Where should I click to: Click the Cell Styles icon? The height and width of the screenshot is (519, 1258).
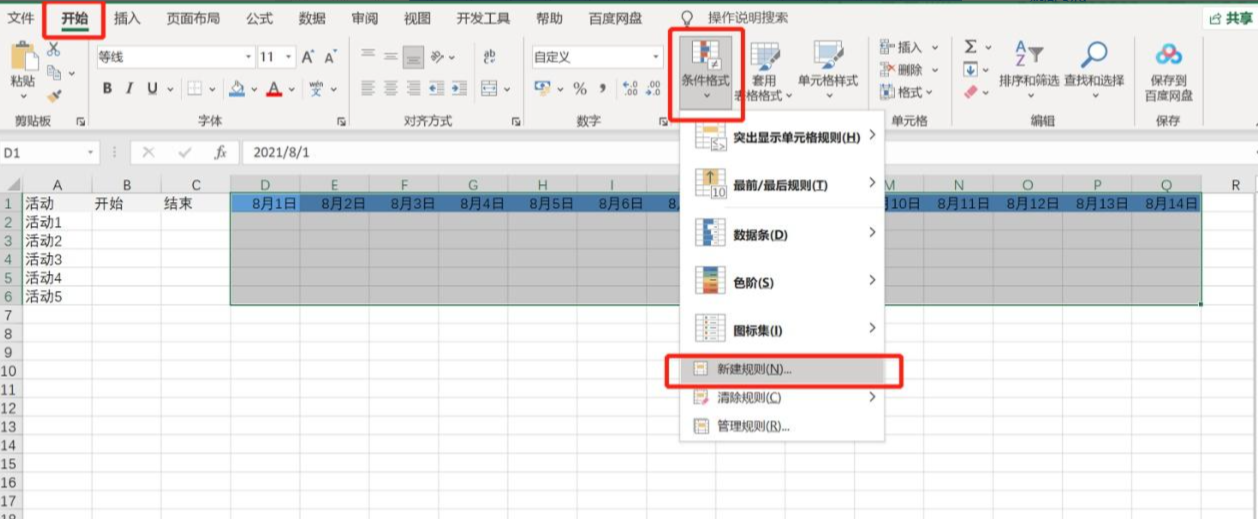[828, 55]
